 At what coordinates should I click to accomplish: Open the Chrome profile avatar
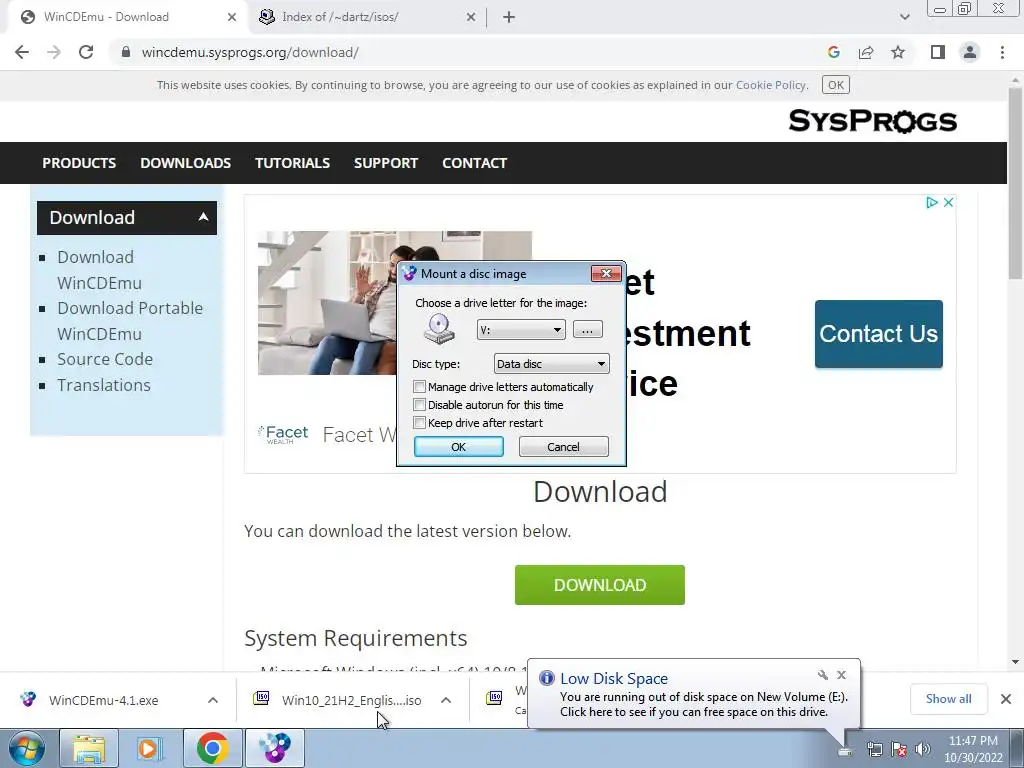pyautogui.click(x=970, y=52)
